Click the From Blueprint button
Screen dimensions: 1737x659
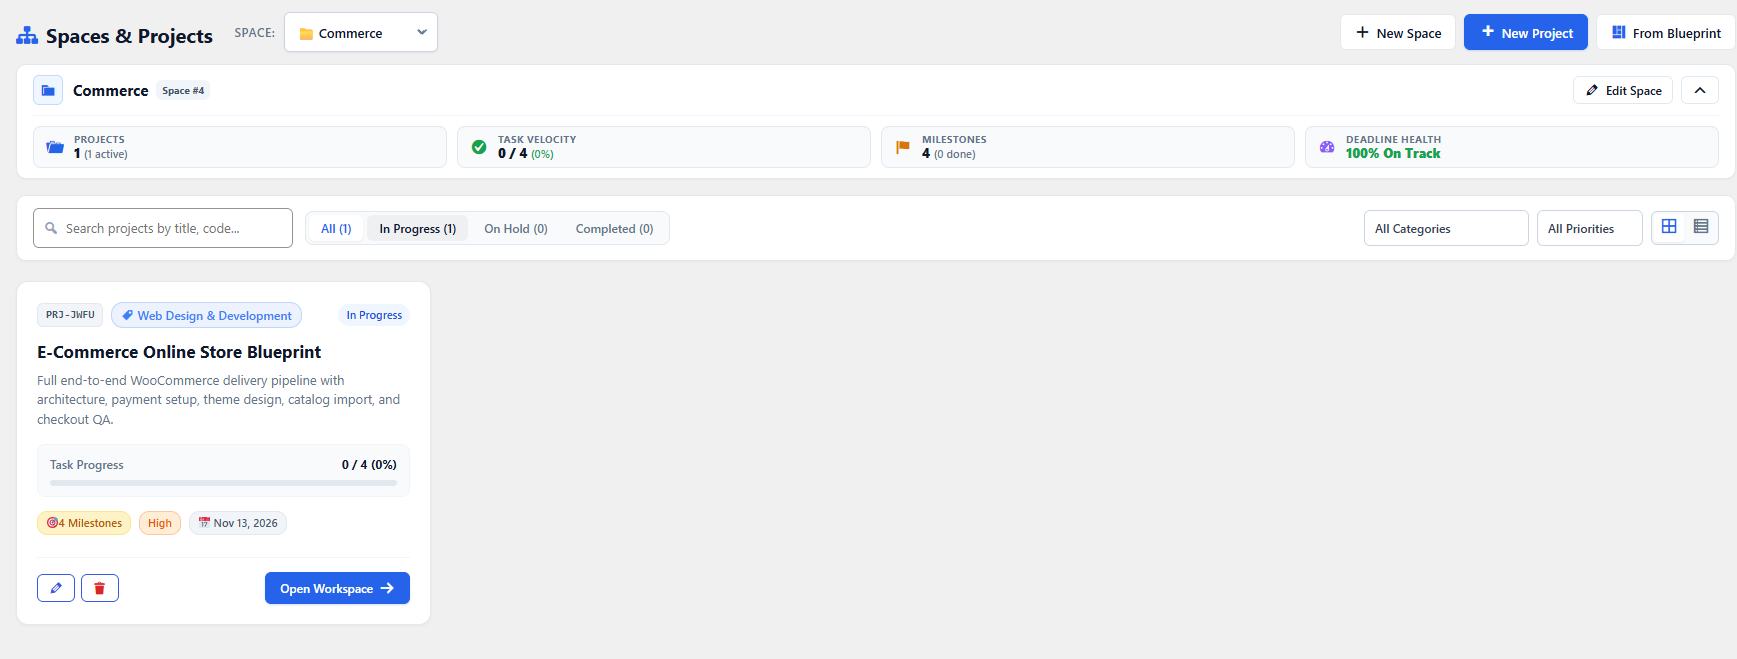tap(1666, 32)
